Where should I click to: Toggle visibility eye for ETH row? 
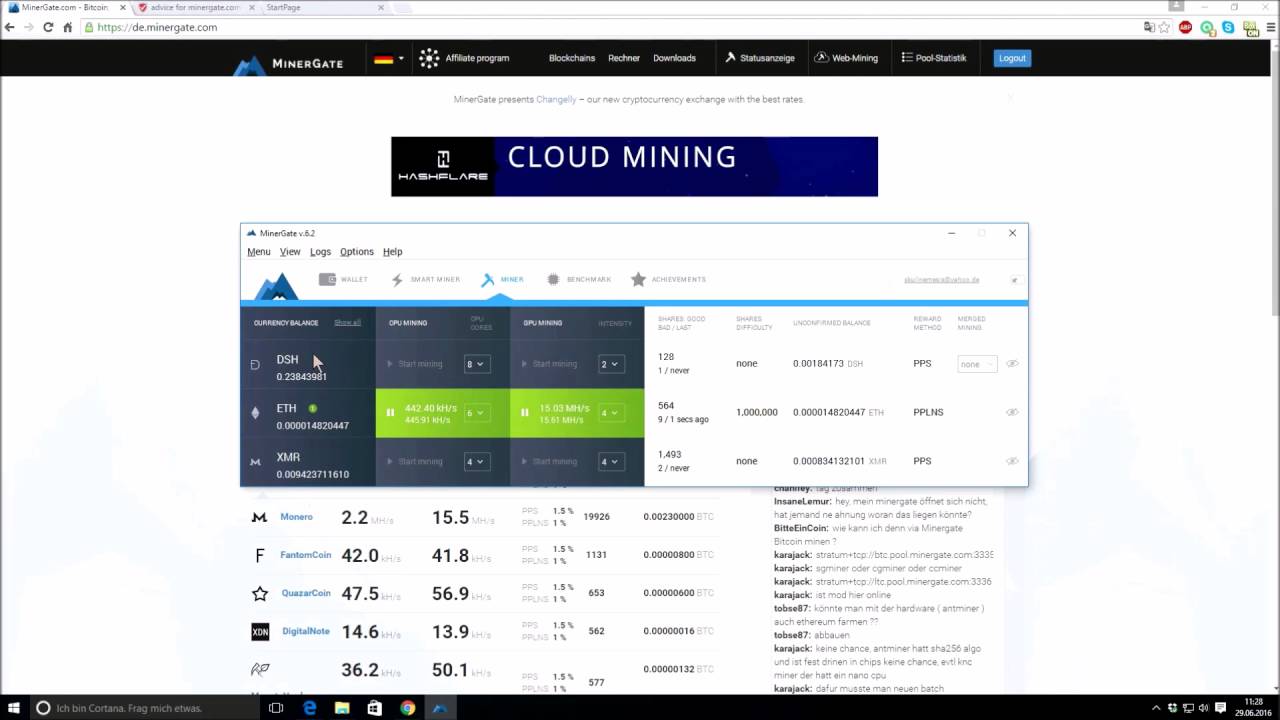pyautogui.click(x=1012, y=412)
